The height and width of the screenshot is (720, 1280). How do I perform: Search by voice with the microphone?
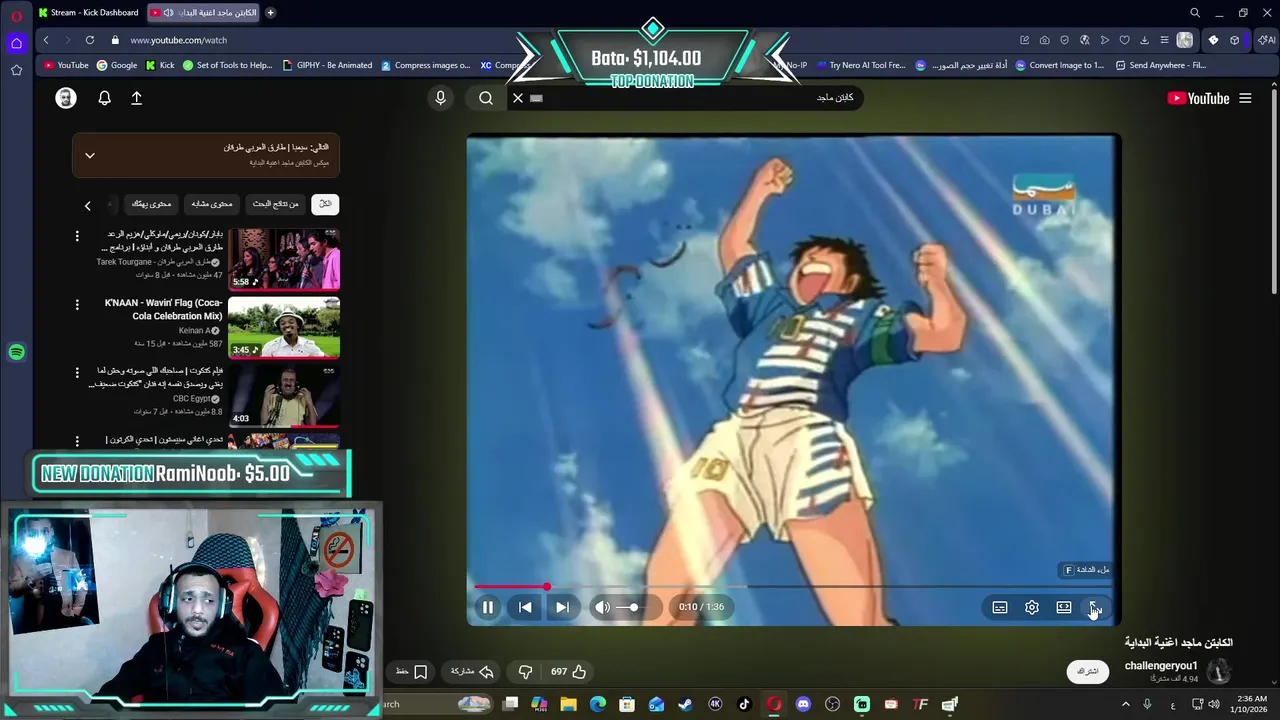(440, 98)
